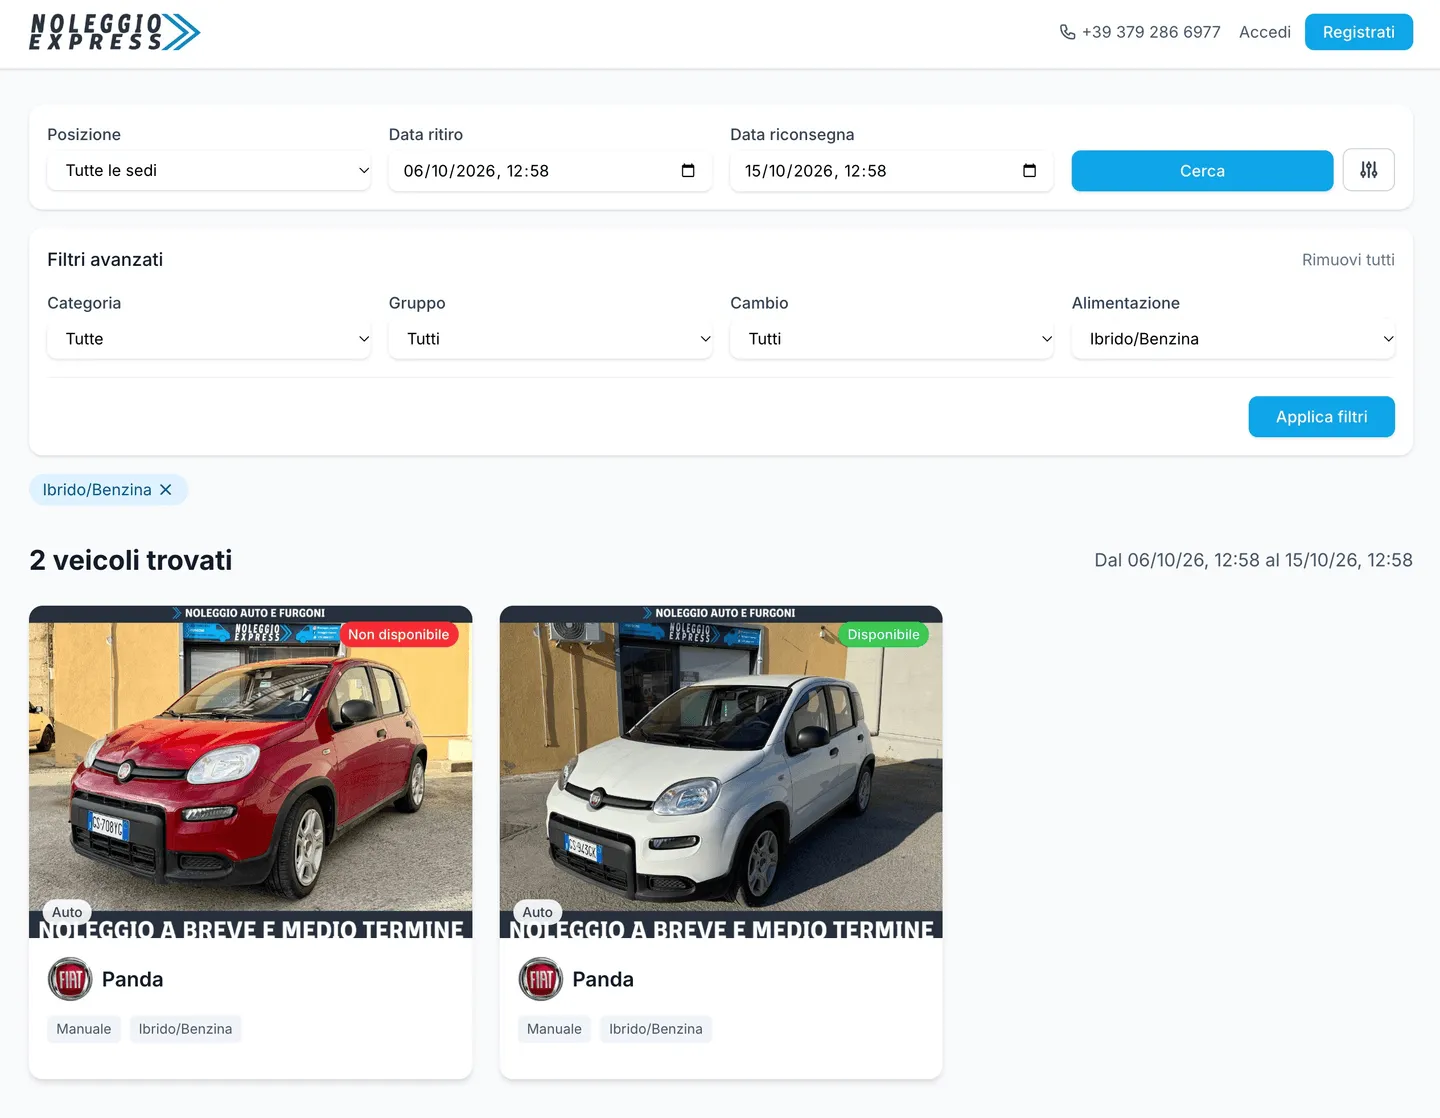Toggle the advanced filters sliders icon
The height and width of the screenshot is (1118, 1440).
point(1368,170)
